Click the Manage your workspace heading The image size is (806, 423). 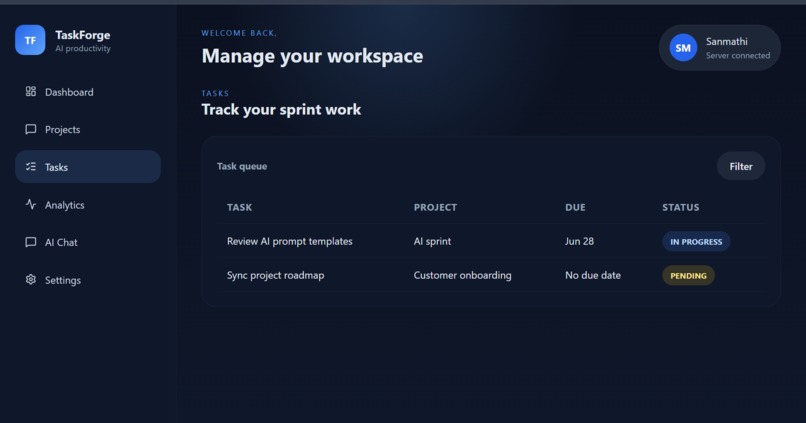tap(312, 56)
